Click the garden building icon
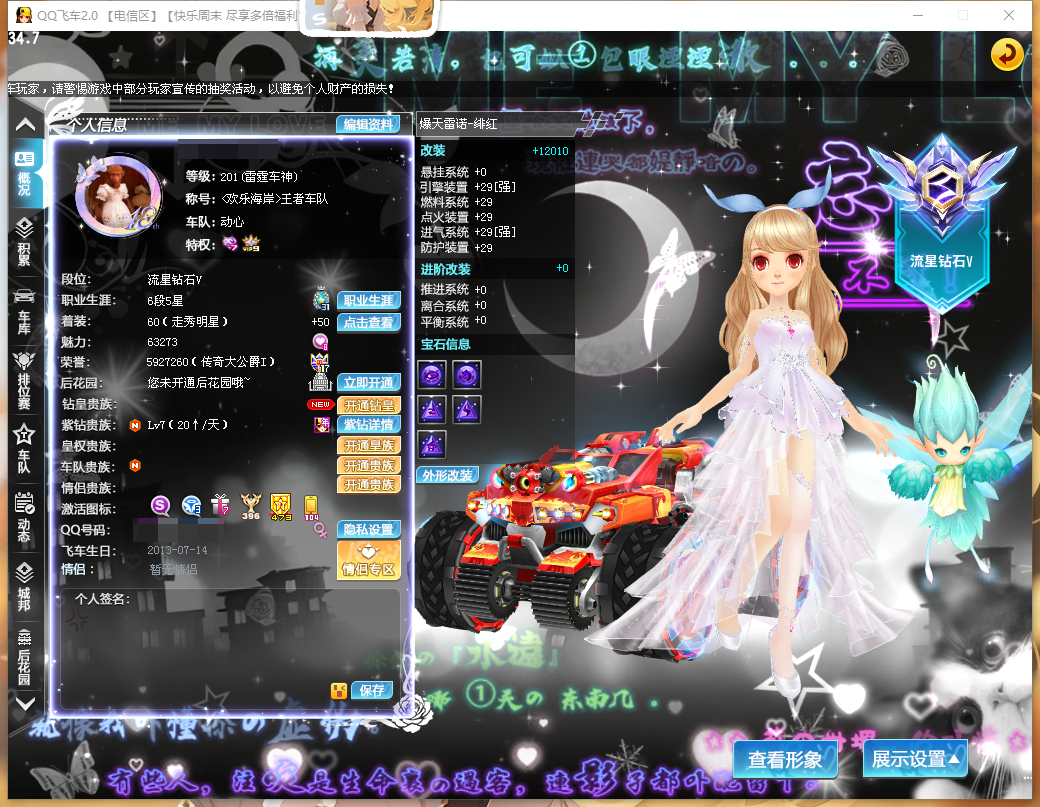1040x807 pixels. pos(320,382)
